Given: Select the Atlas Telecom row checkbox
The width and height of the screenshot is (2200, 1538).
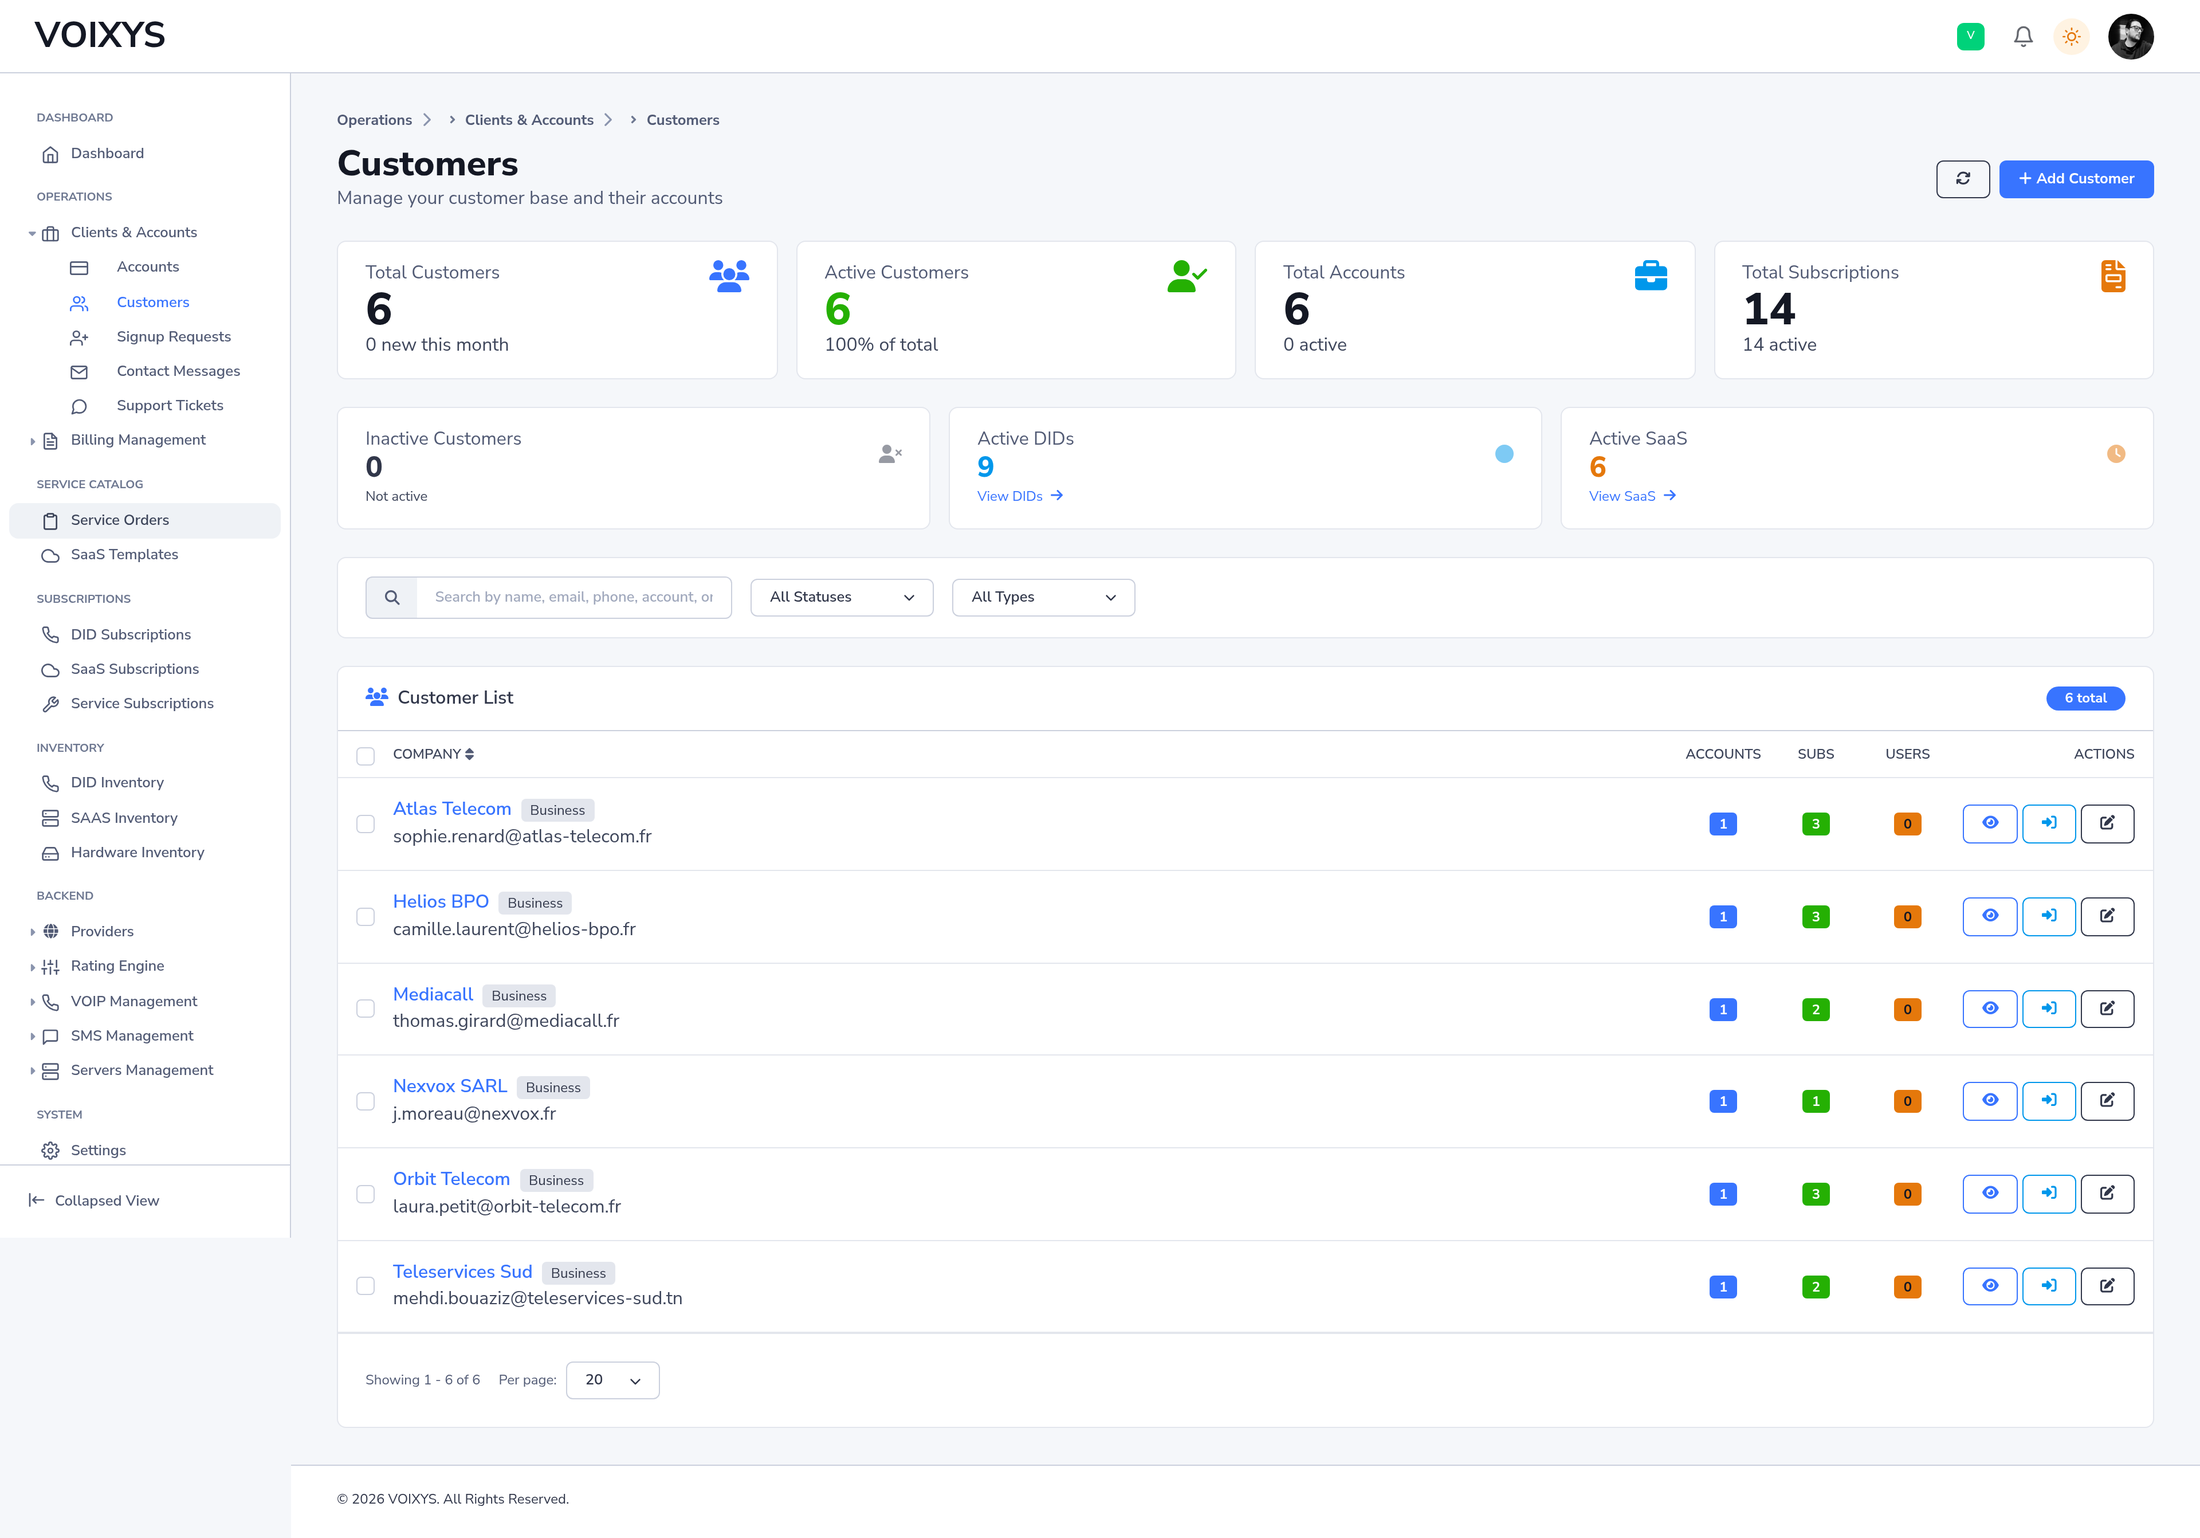Looking at the screenshot, I should [366, 824].
